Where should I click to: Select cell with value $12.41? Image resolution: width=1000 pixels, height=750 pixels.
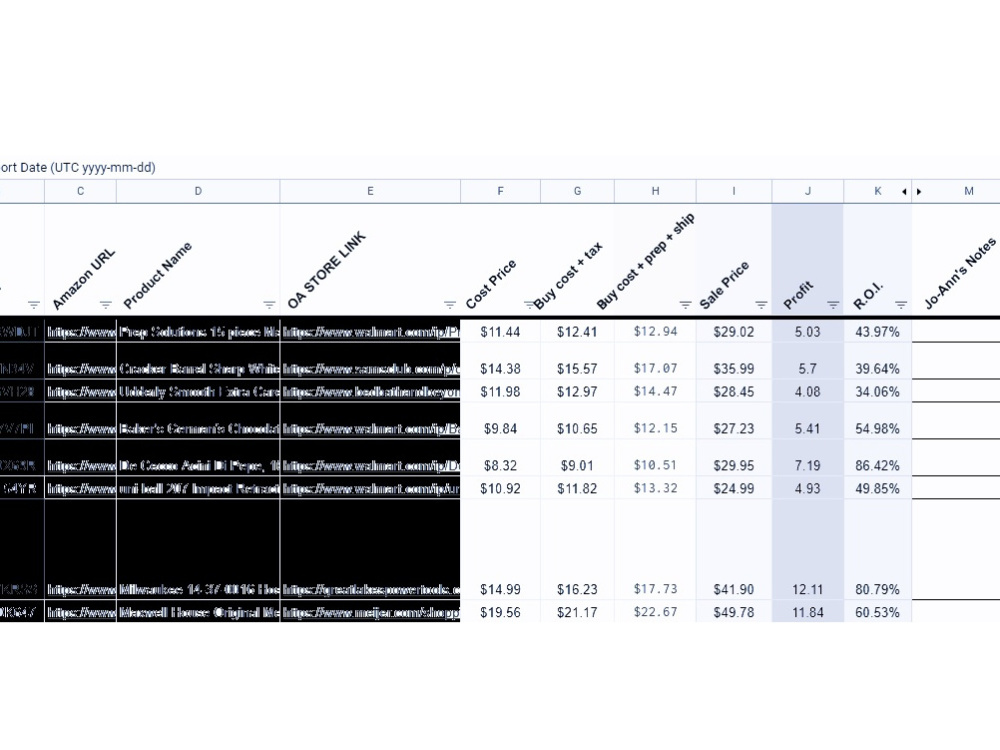(577, 332)
